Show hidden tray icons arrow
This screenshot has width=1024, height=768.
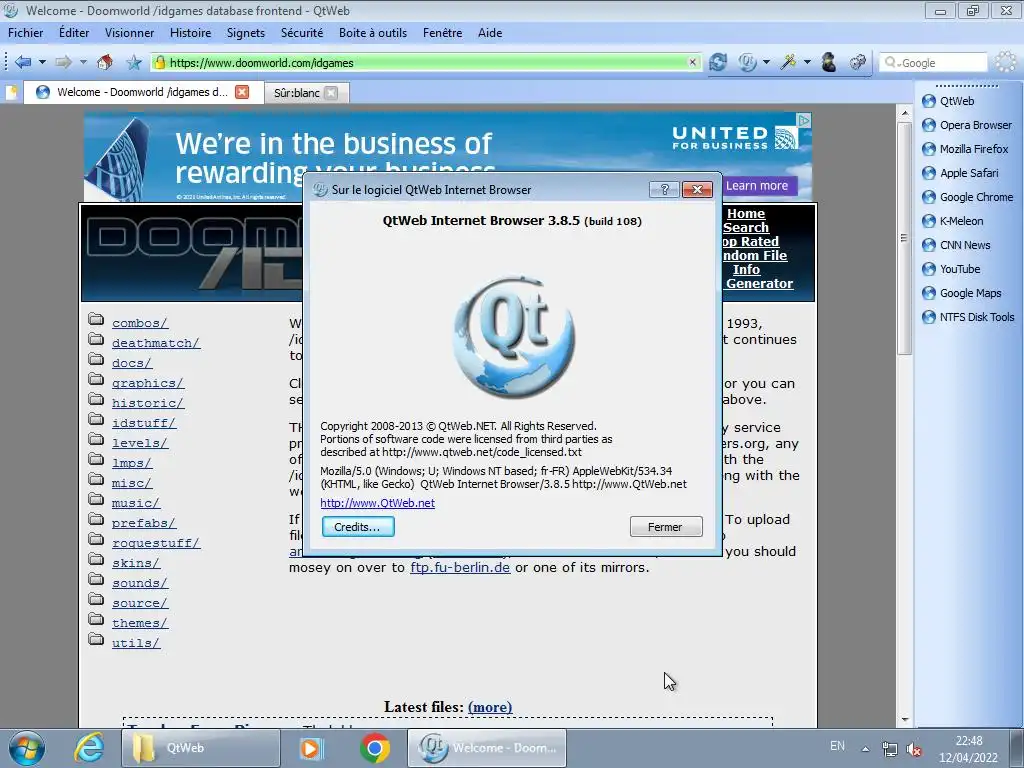click(865, 749)
